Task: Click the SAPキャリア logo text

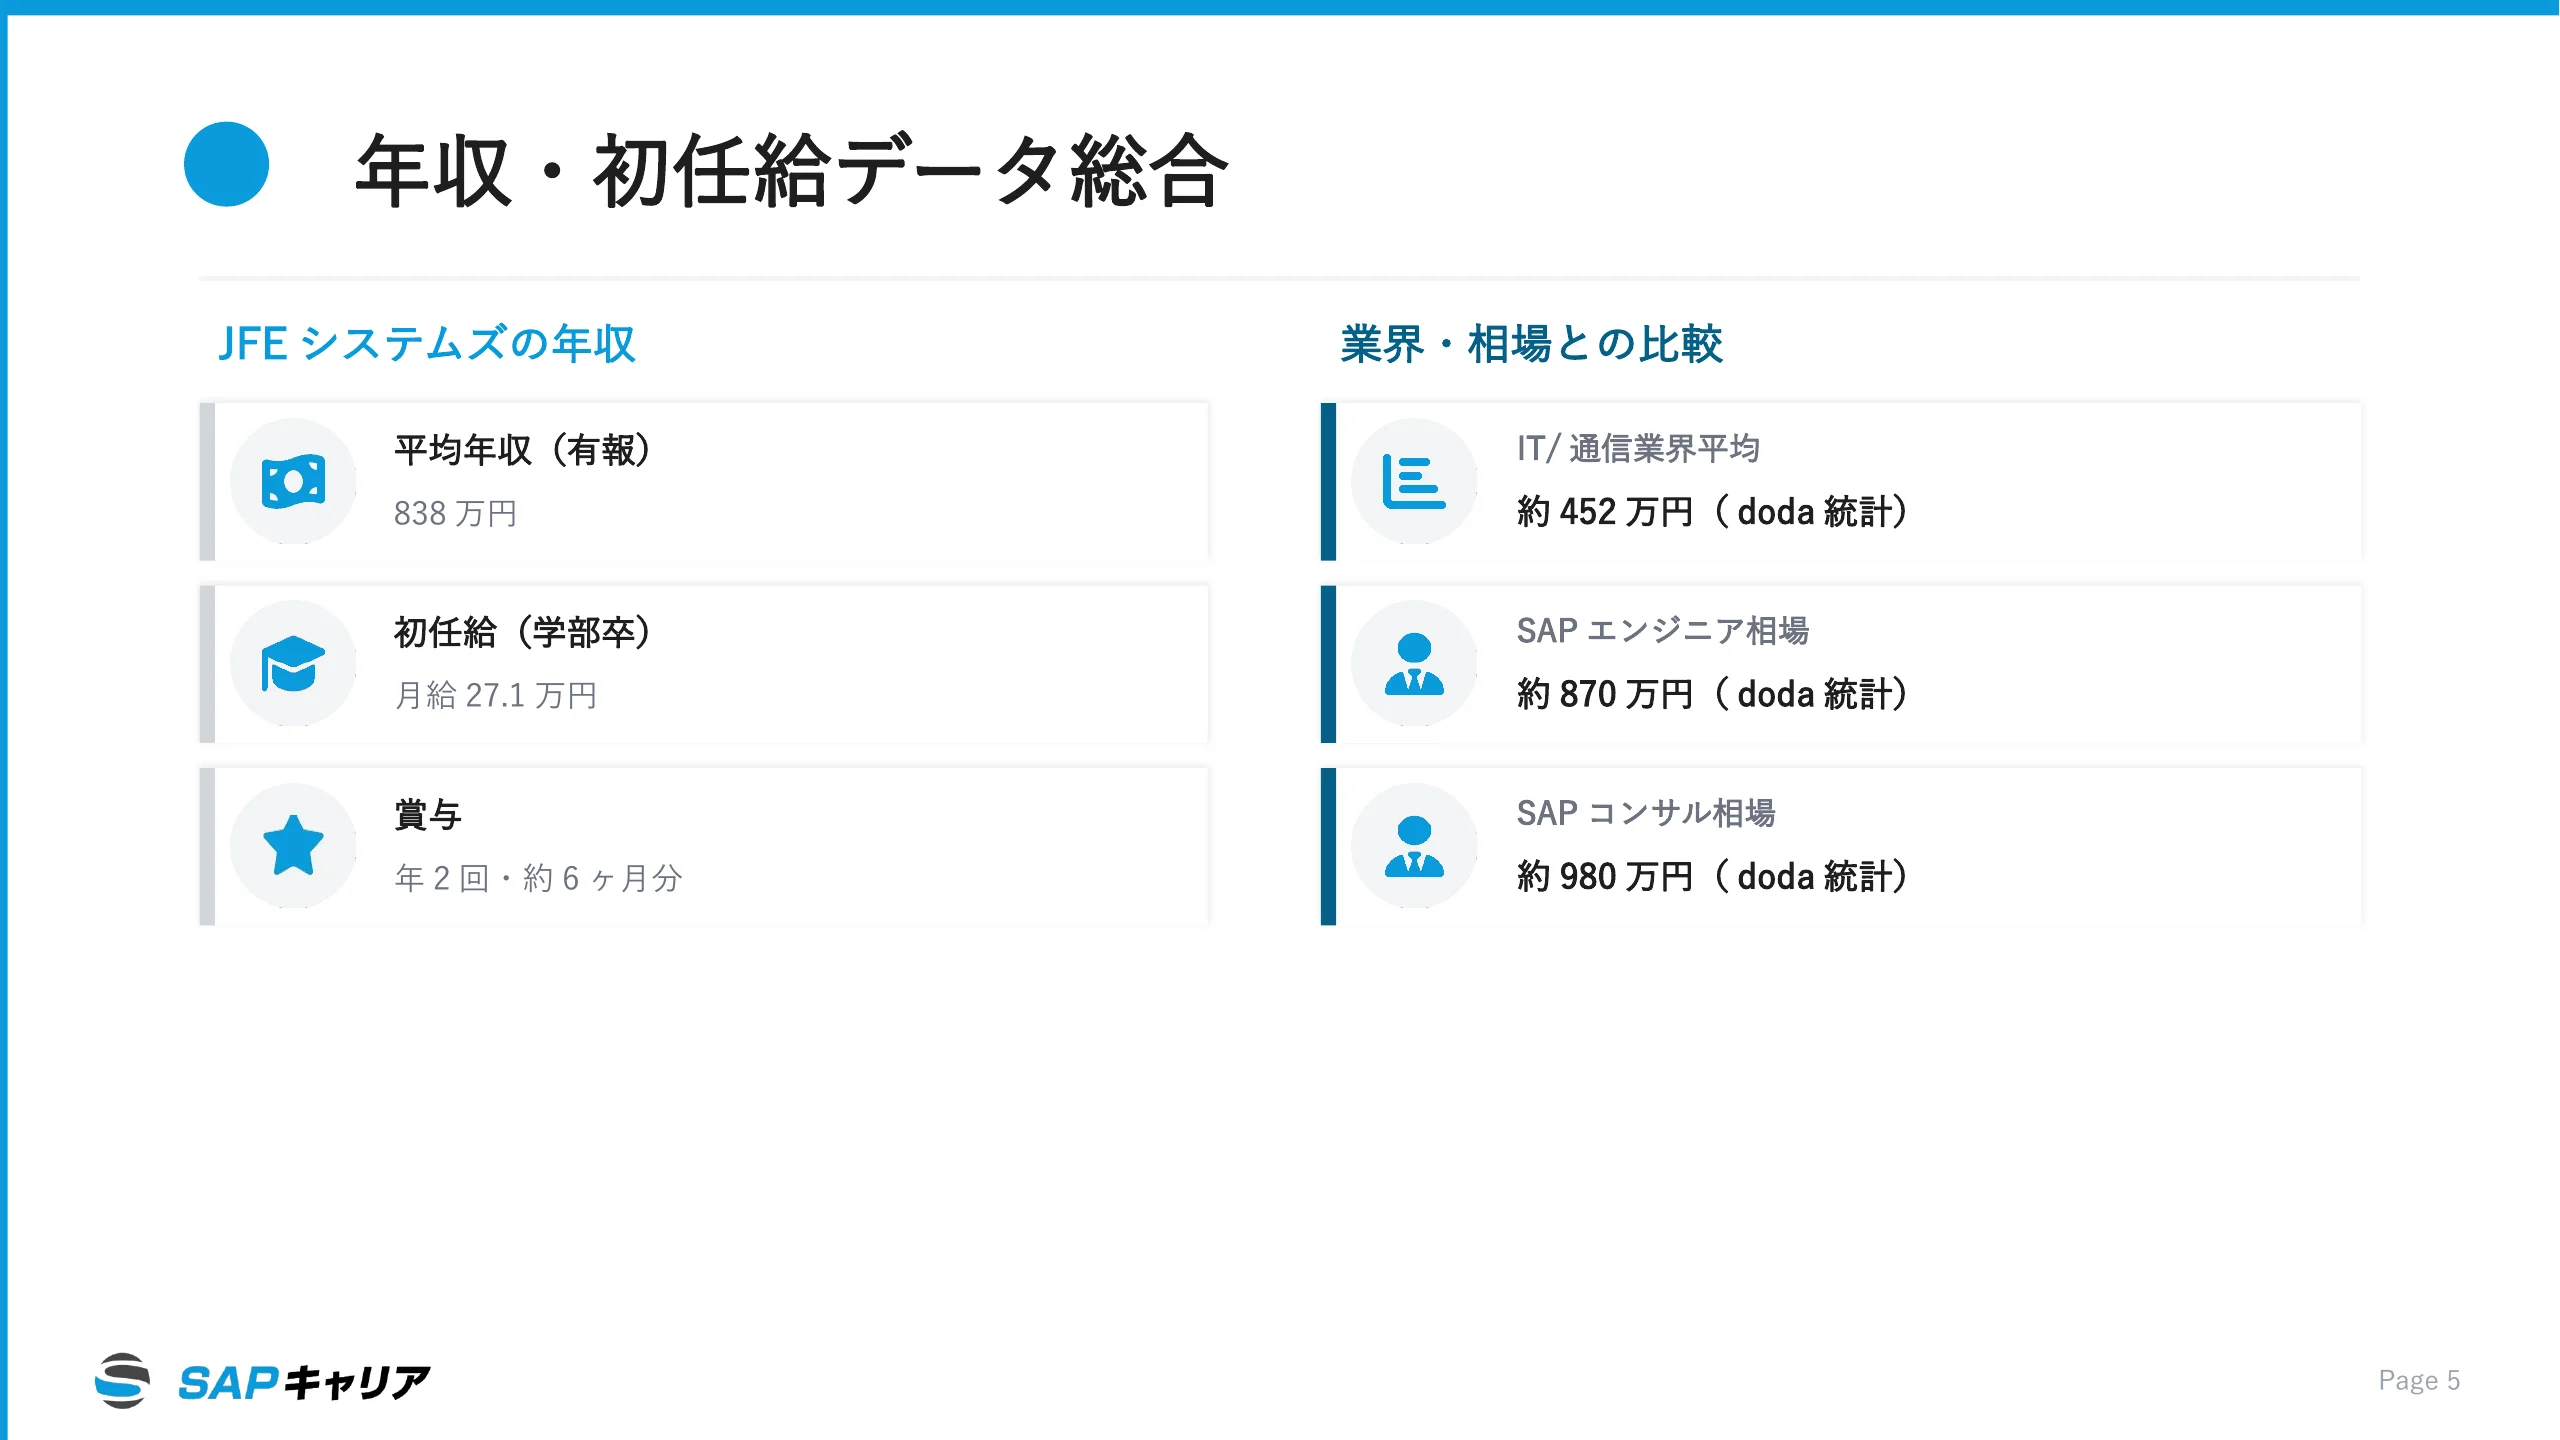Action: point(305,1383)
